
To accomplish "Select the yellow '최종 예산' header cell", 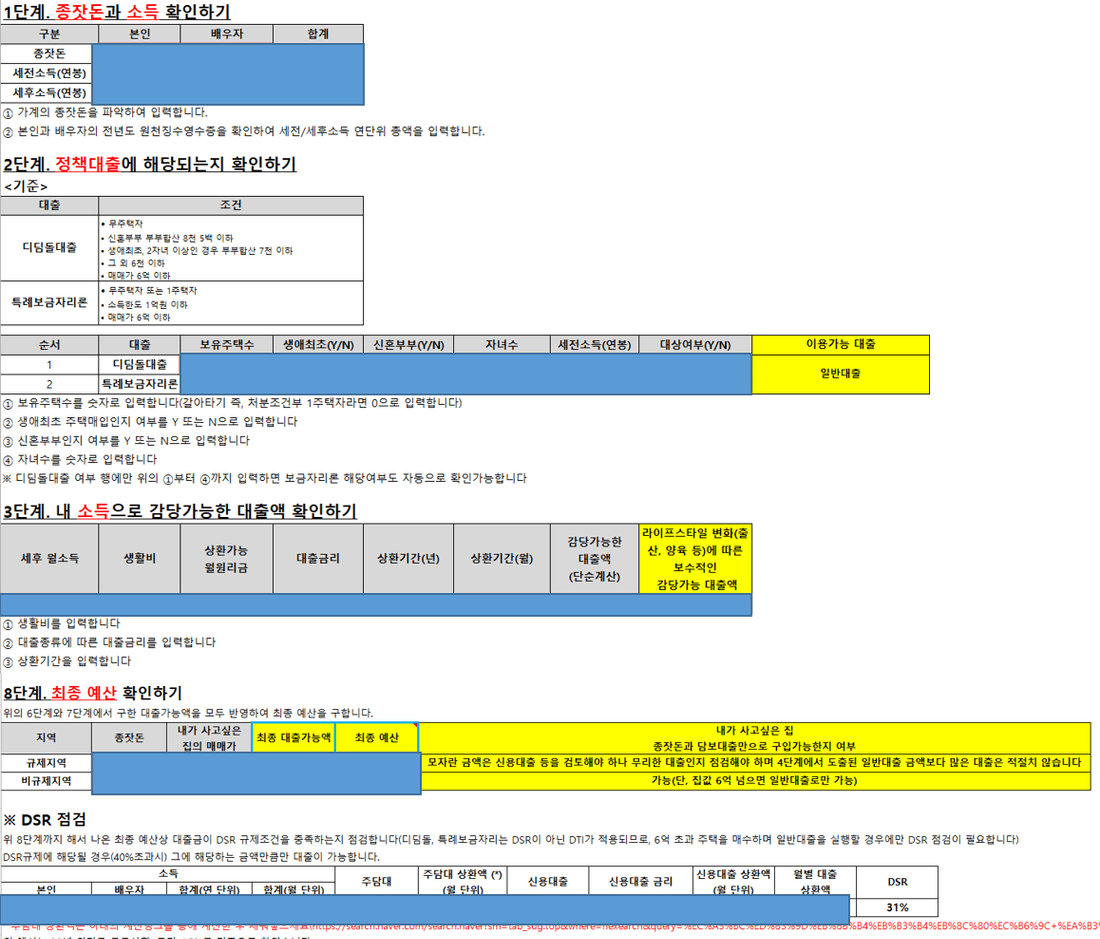I will pyautogui.click(x=377, y=738).
